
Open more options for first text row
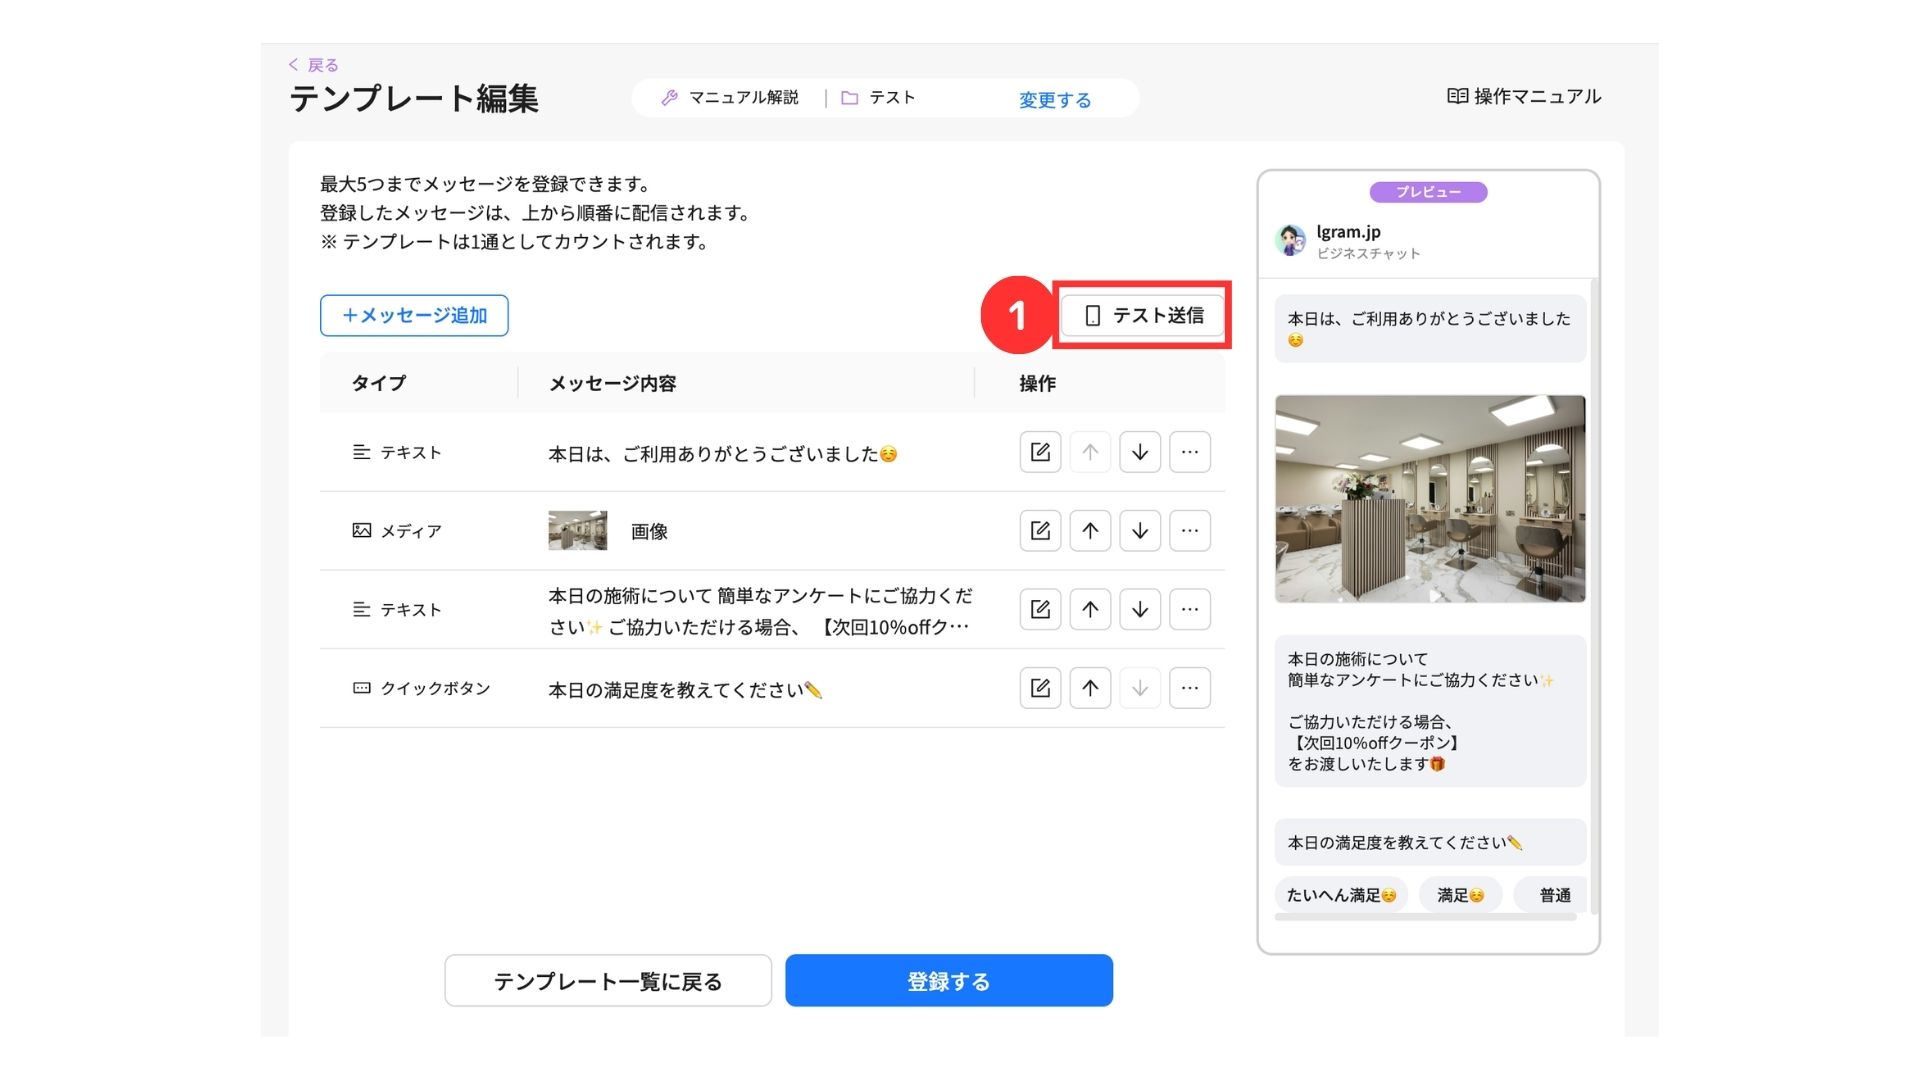pyautogui.click(x=1189, y=452)
